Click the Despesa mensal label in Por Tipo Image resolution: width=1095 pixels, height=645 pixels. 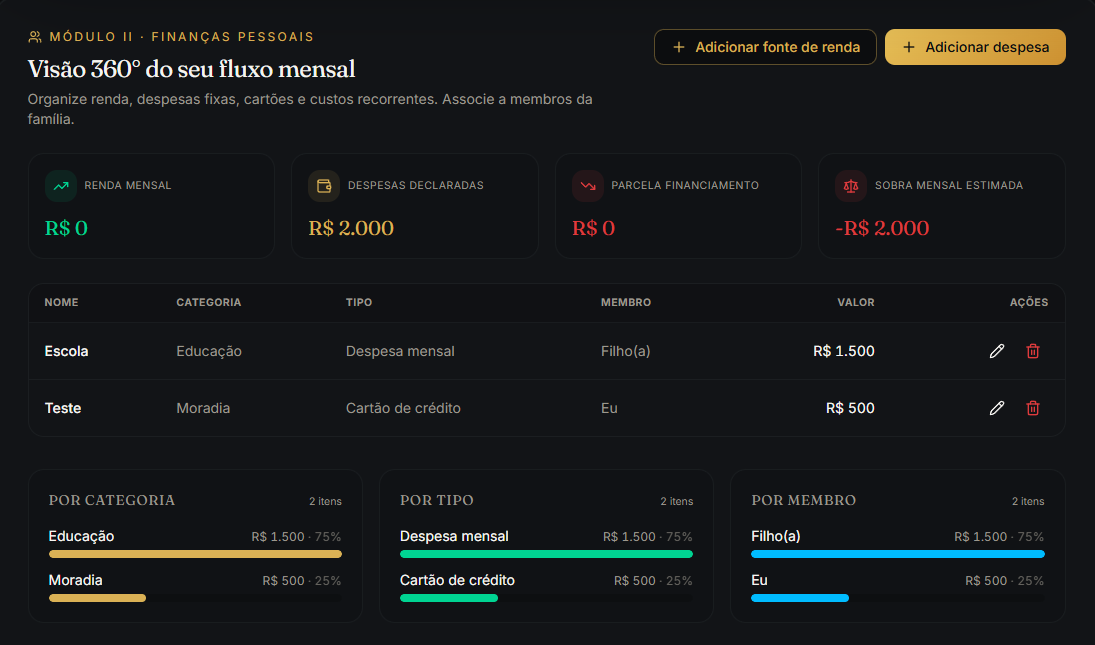click(x=454, y=537)
